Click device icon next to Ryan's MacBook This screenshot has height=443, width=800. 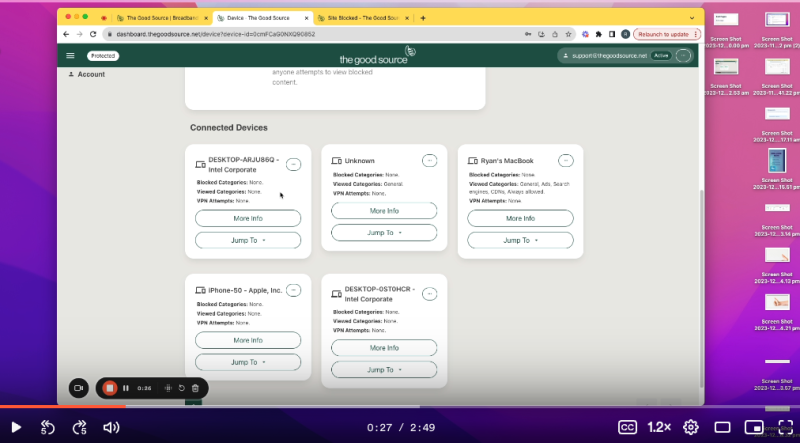pyautogui.click(x=472, y=161)
